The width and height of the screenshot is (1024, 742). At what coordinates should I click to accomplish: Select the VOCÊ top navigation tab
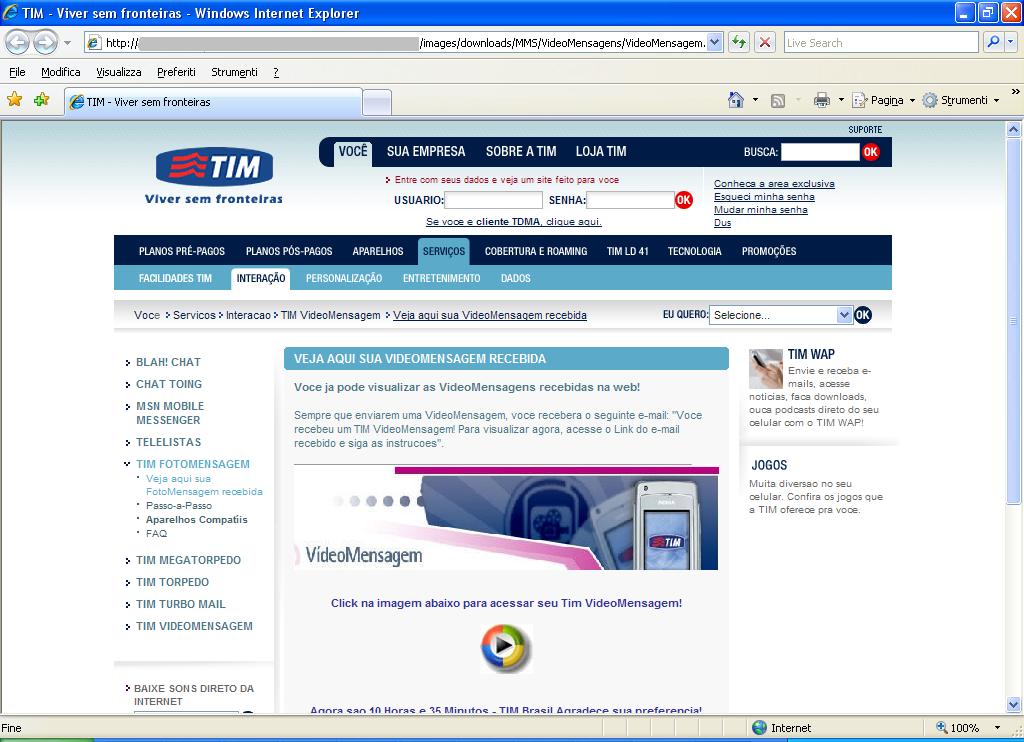[353, 152]
